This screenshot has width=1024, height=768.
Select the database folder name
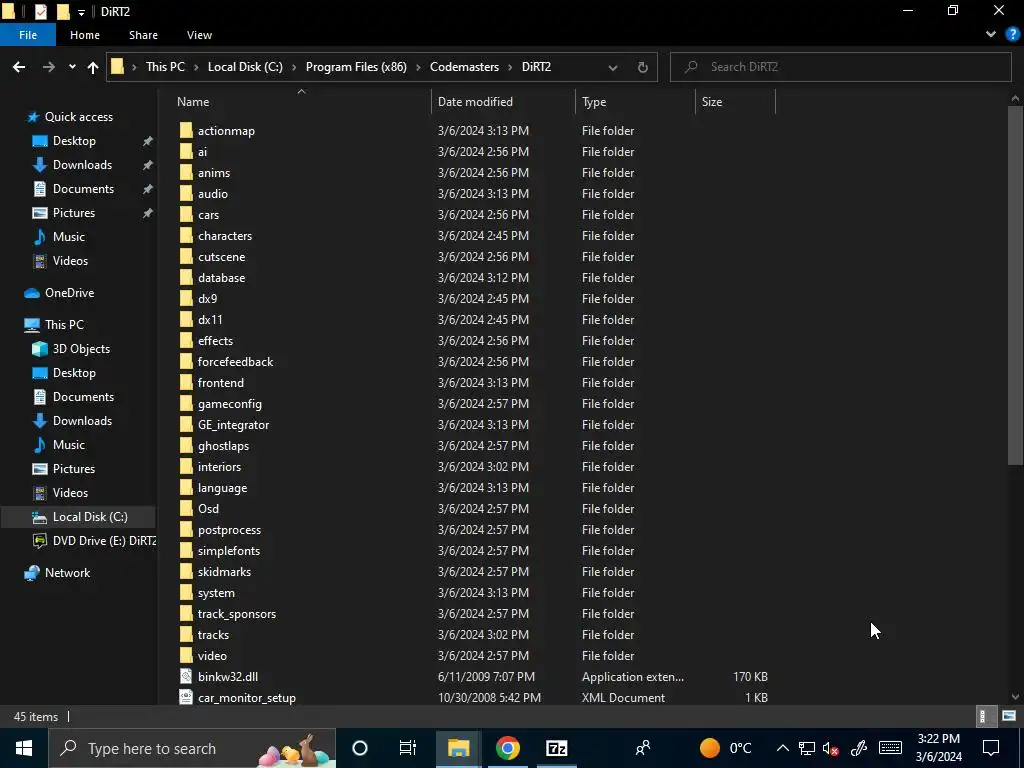coord(221,278)
